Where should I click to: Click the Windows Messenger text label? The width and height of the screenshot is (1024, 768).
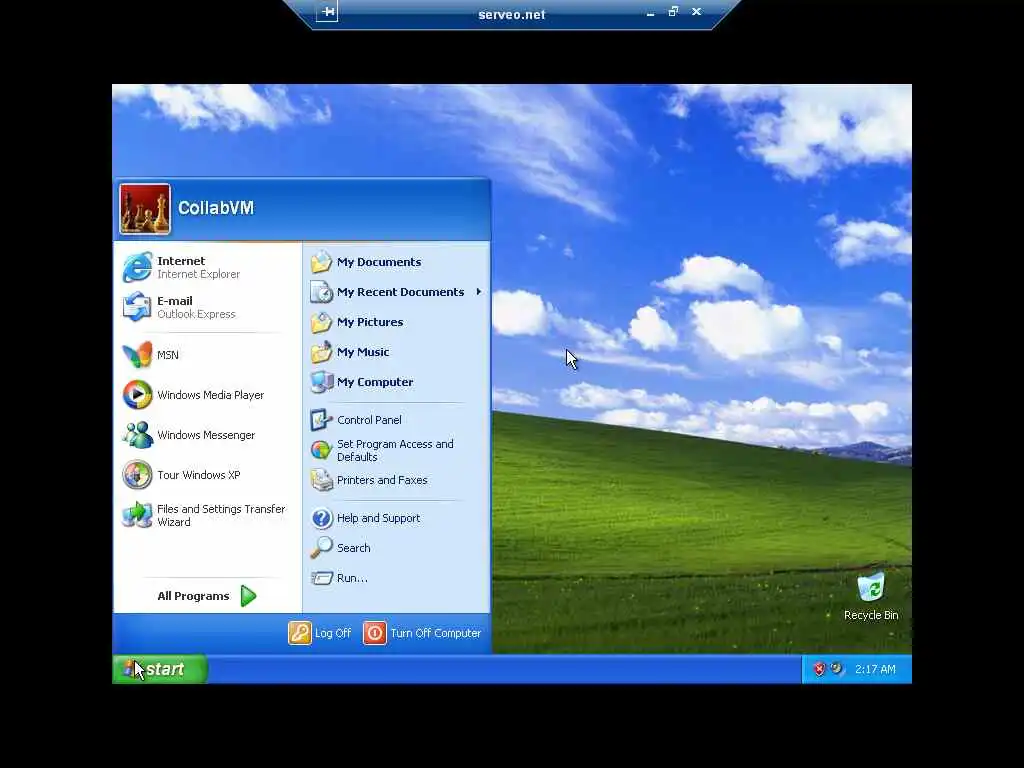[x=206, y=435]
